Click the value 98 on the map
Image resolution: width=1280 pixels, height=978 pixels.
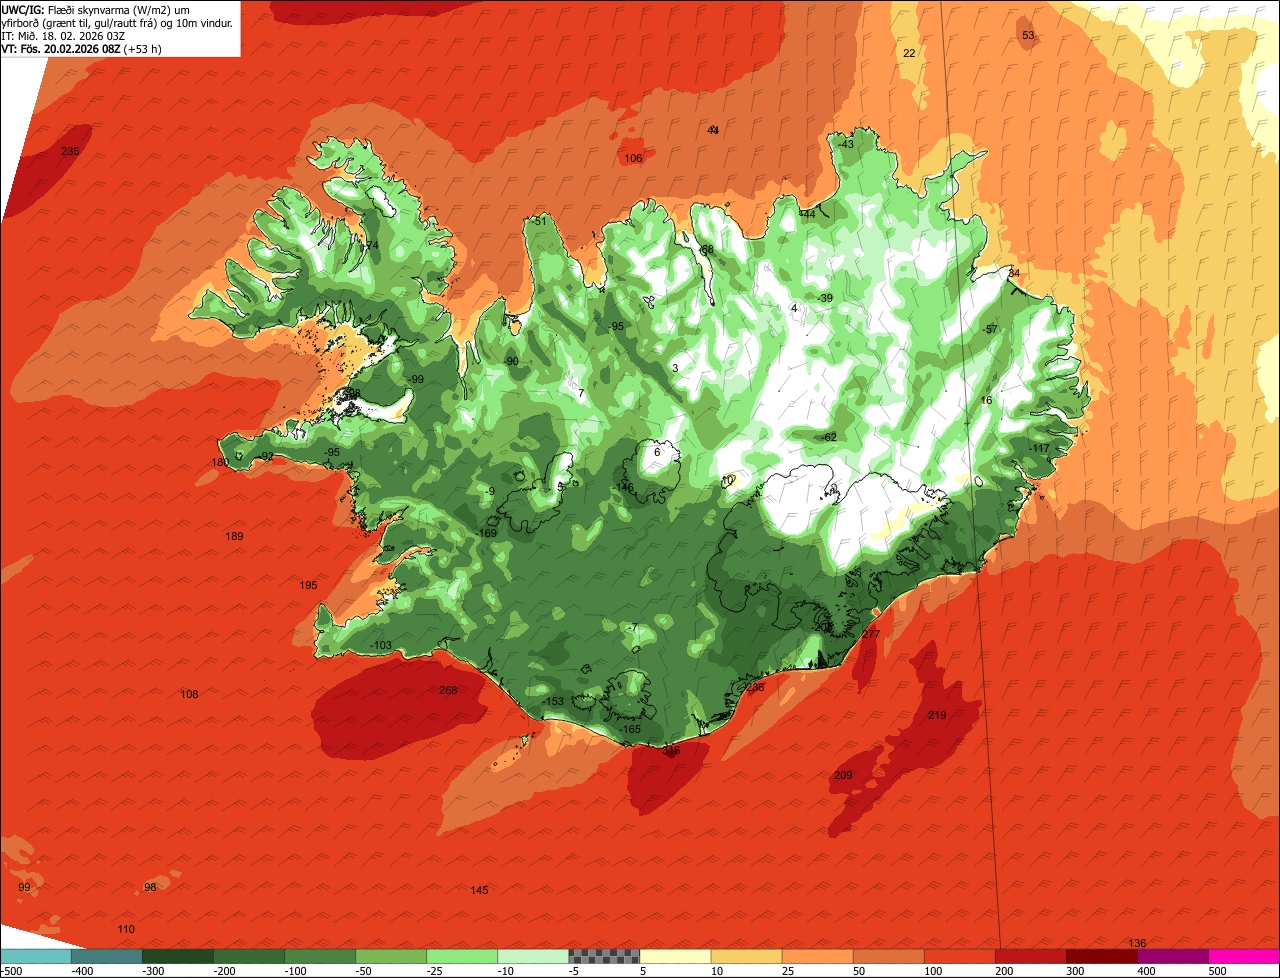(150, 887)
